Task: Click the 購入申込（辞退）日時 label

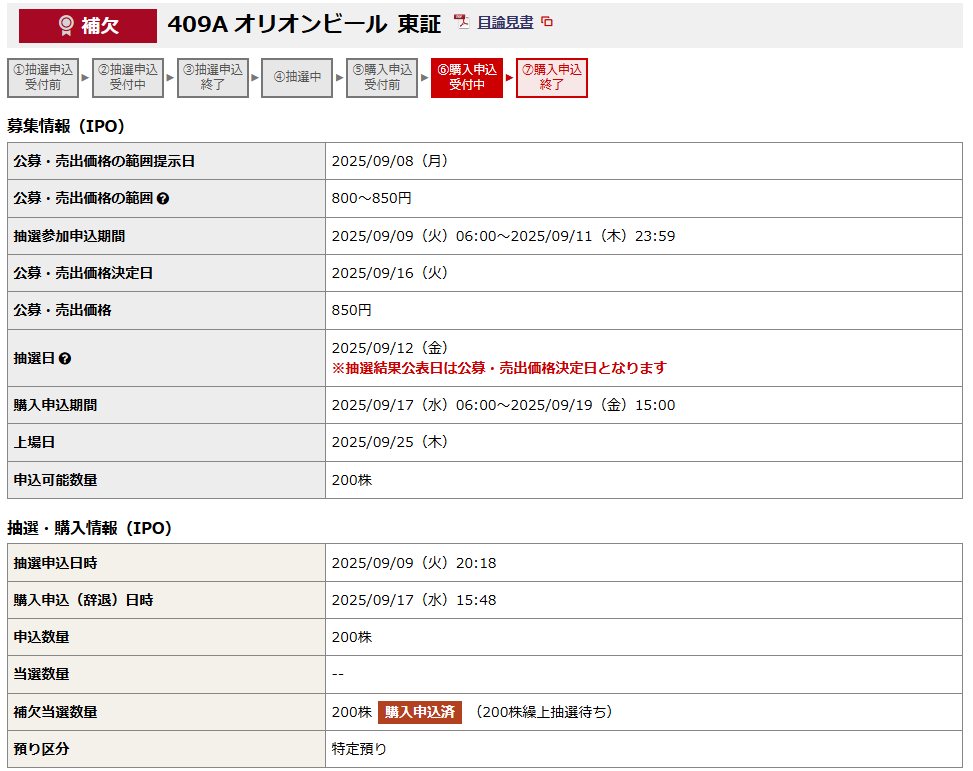Action: (83, 600)
